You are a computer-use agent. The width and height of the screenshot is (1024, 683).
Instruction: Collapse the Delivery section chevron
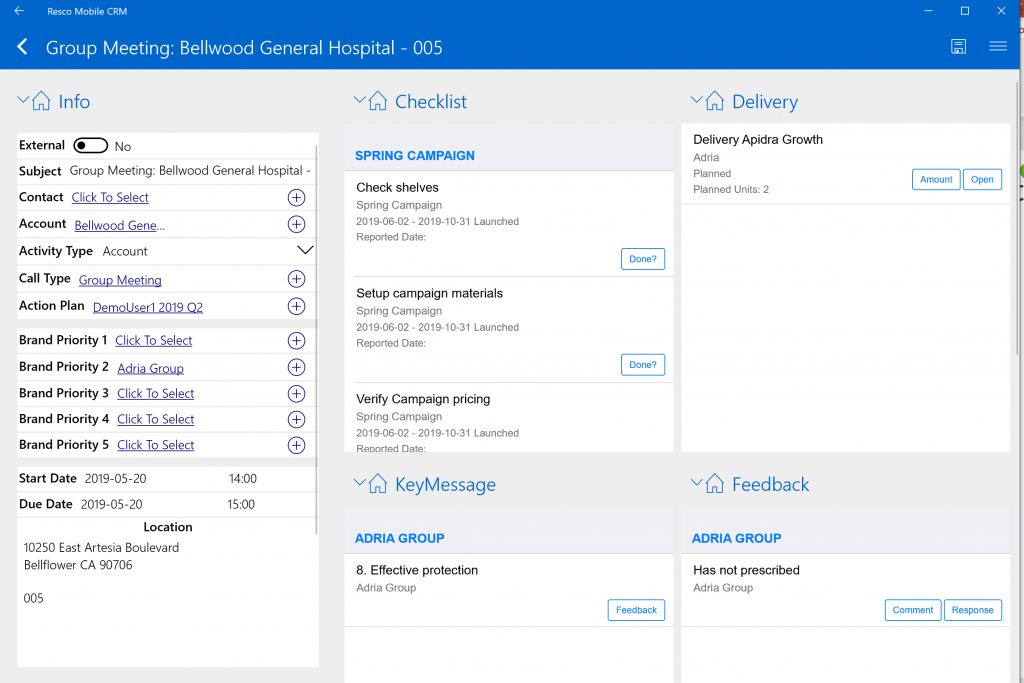pos(696,100)
